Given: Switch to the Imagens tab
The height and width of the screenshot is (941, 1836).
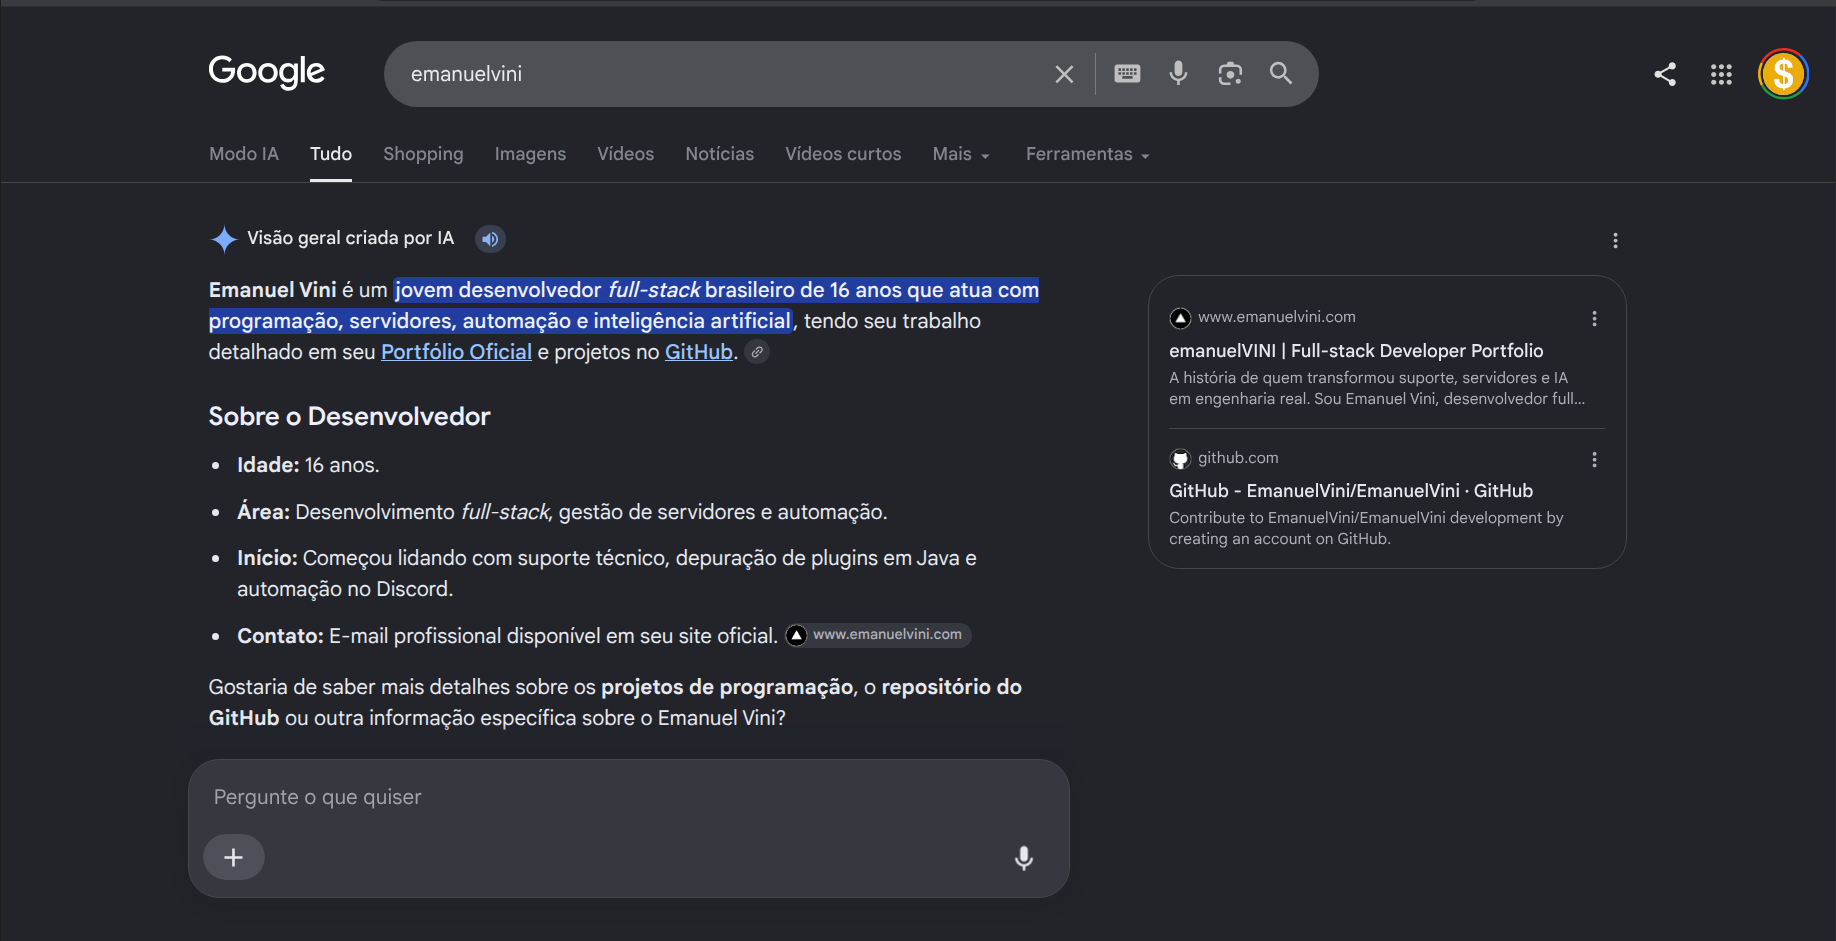Looking at the screenshot, I should coord(530,154).
